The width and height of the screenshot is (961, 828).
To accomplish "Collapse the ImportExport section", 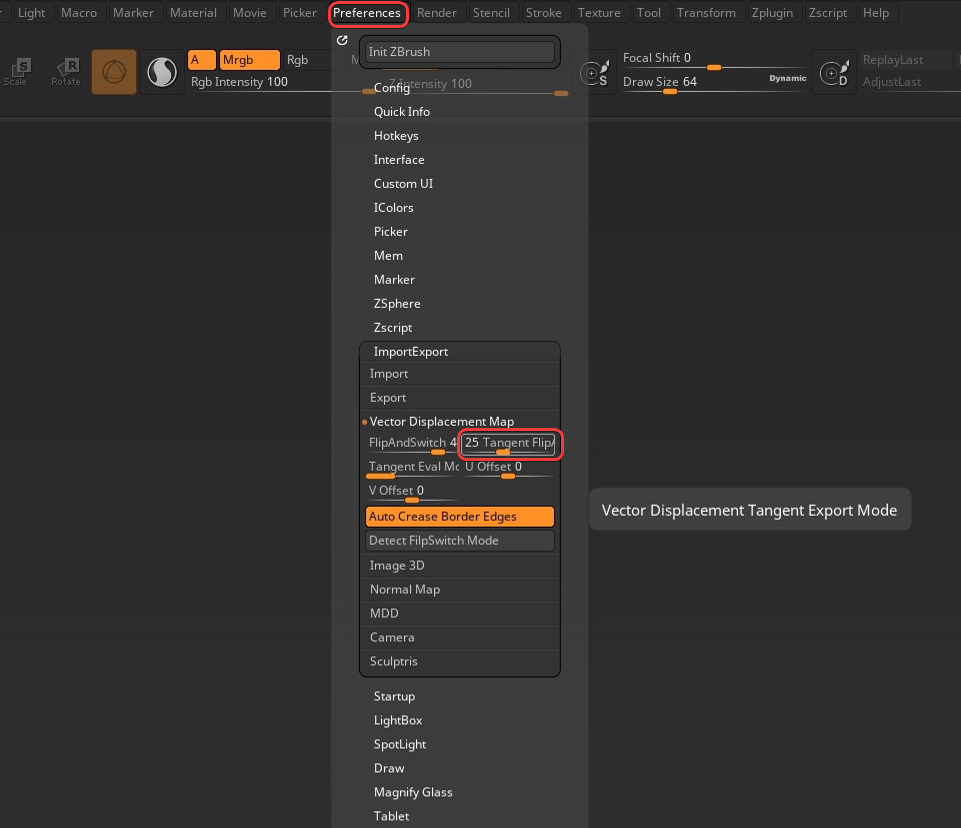I will pos(411,352).
